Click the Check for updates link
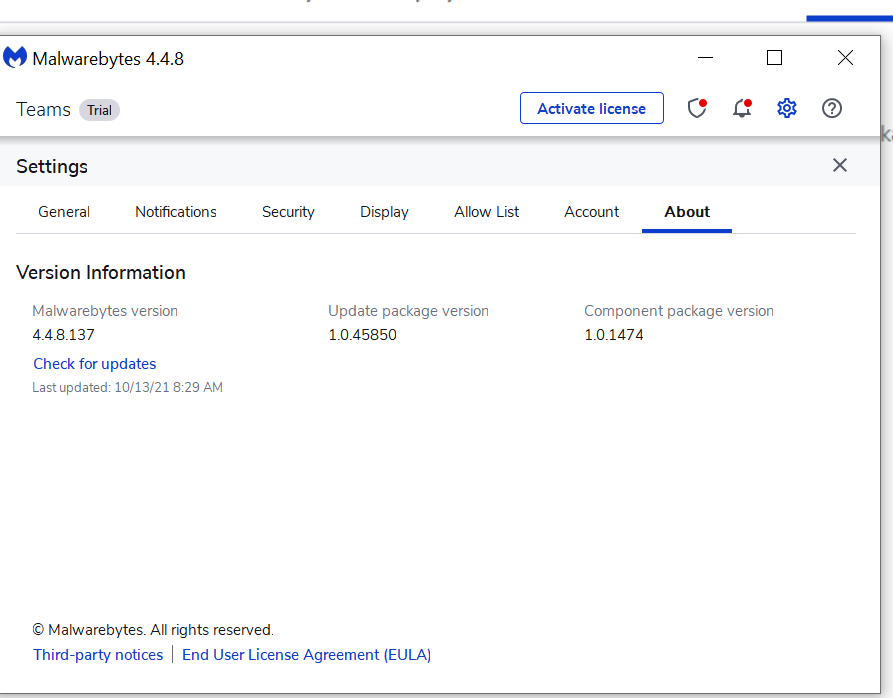Viewport: 893px width, 698px height. pos(95,364)
